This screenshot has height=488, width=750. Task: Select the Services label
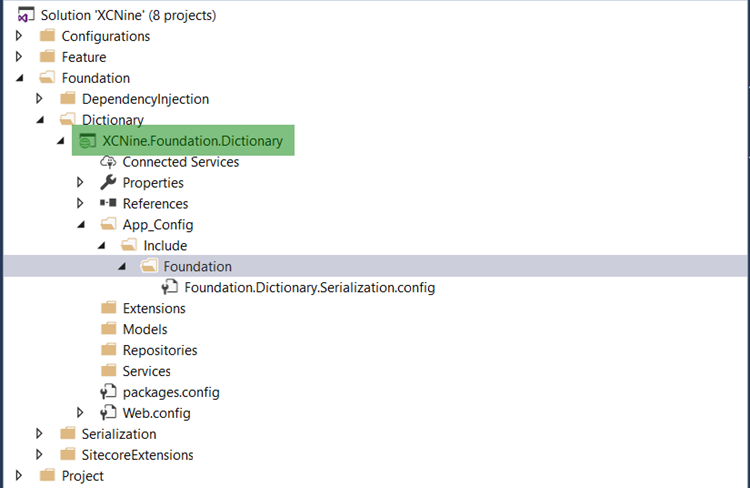[x=146, y=371]
